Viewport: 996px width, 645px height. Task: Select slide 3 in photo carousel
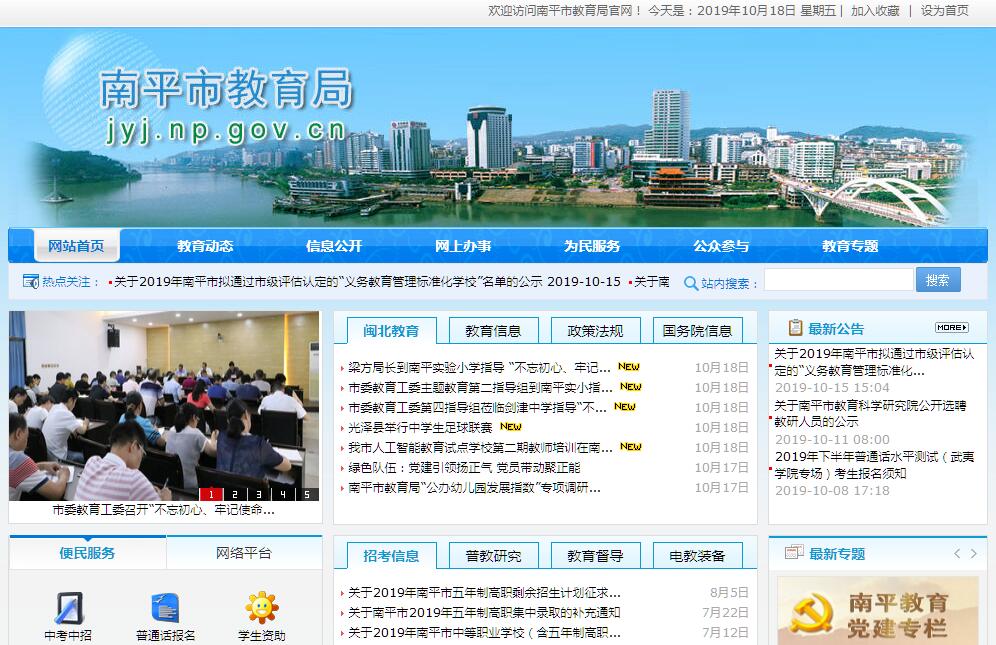tap(259, 494)
